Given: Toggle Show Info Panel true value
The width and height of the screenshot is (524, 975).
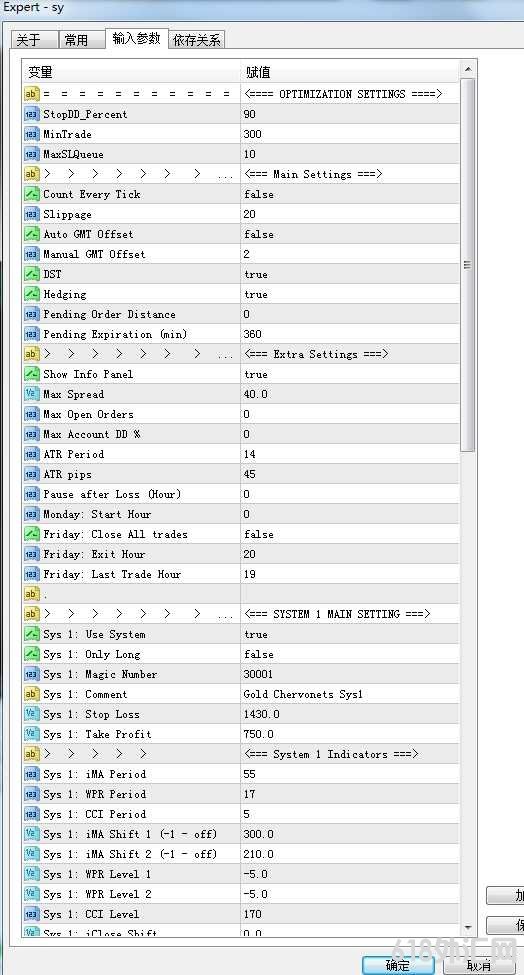Looking at the screenshot, I should click(x=350, y=374).
